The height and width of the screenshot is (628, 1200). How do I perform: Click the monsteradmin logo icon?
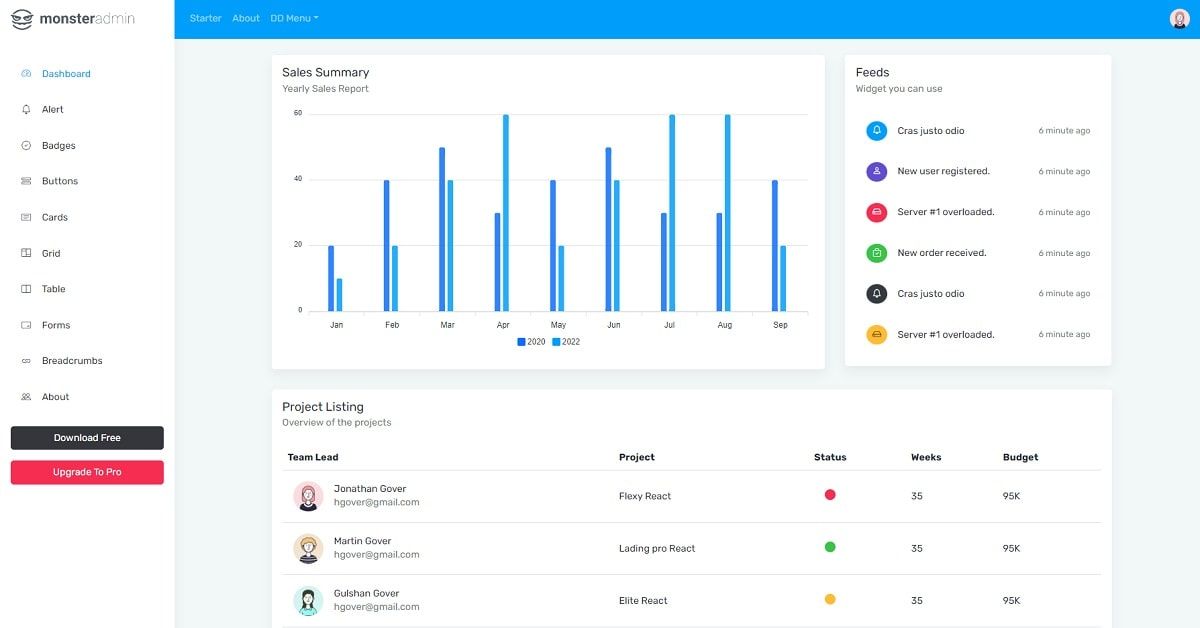tap(22, 18)
